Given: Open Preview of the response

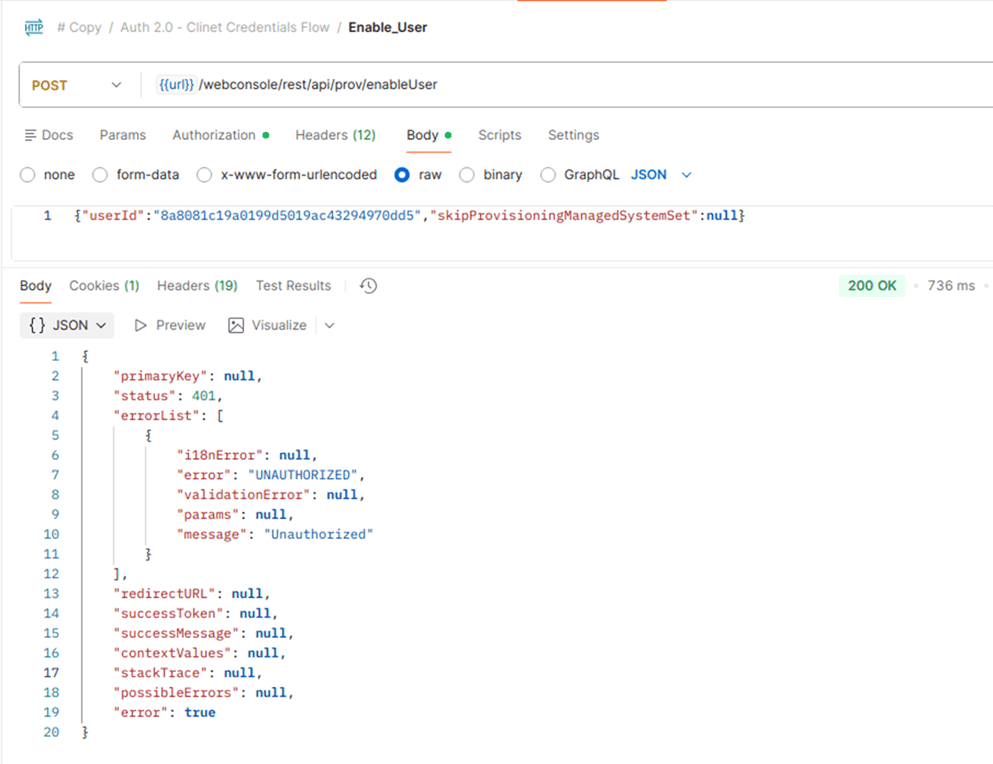Looking at the screenshot, I should pyautogui.click(x=170, y=325).
